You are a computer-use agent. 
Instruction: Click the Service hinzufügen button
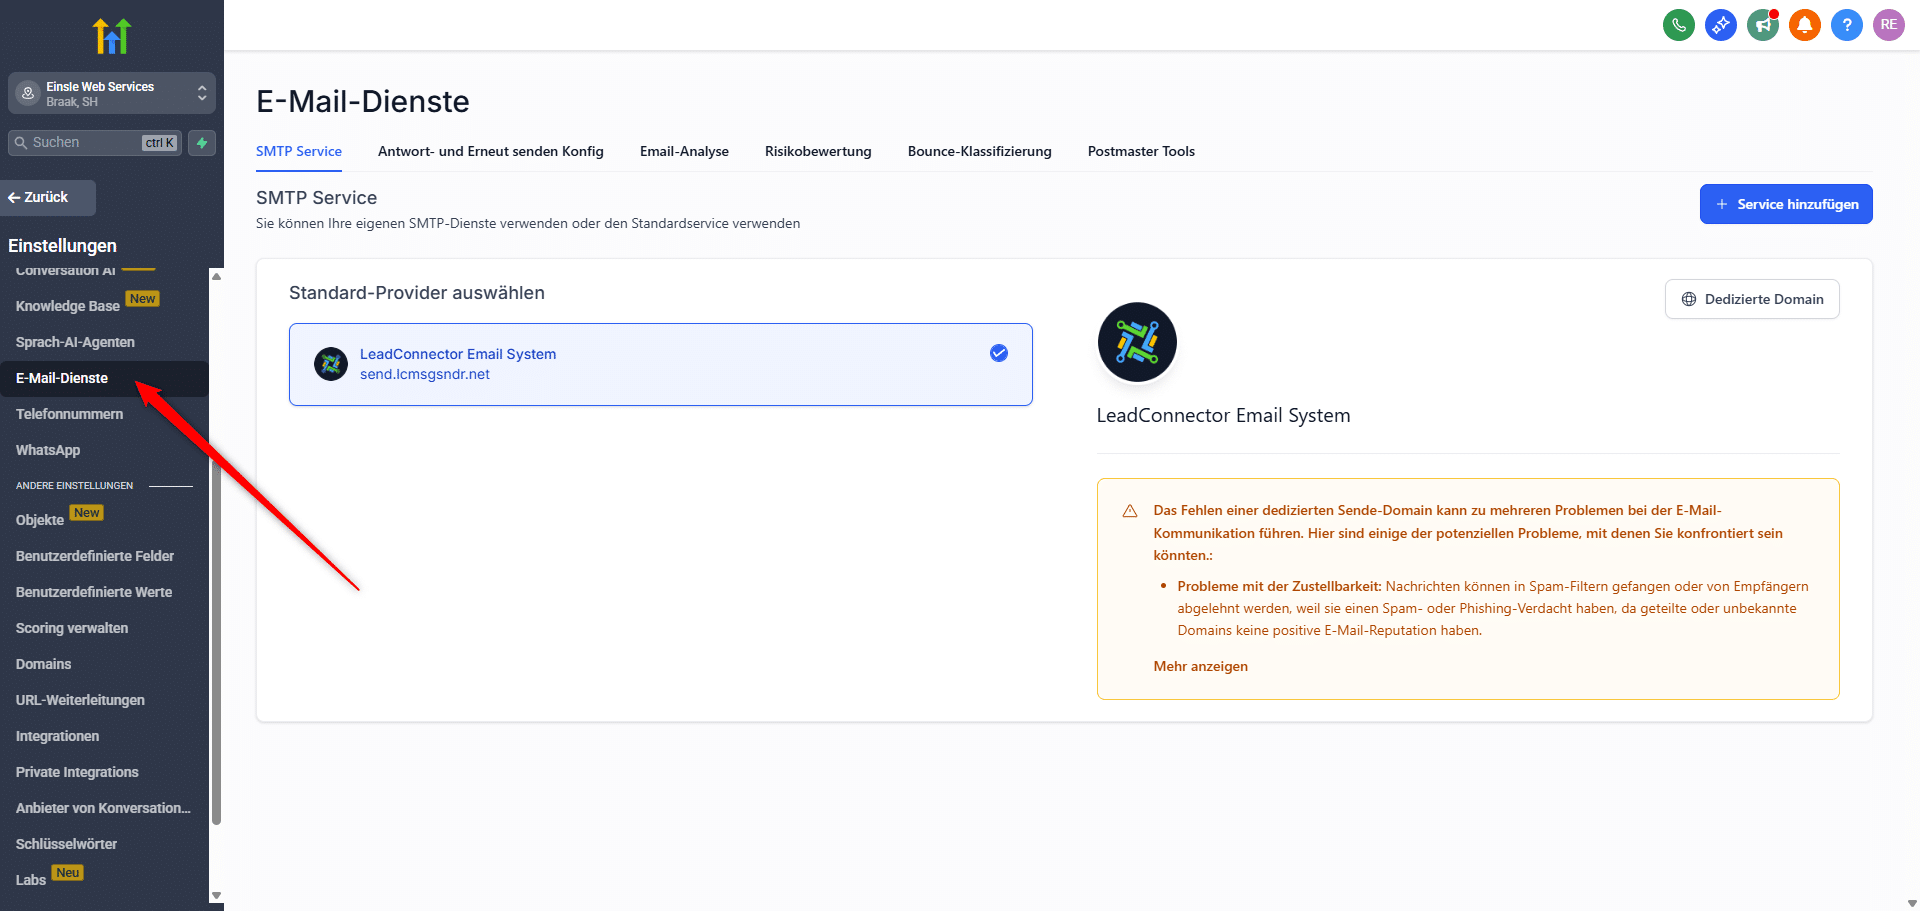(x=1786, y=204)
